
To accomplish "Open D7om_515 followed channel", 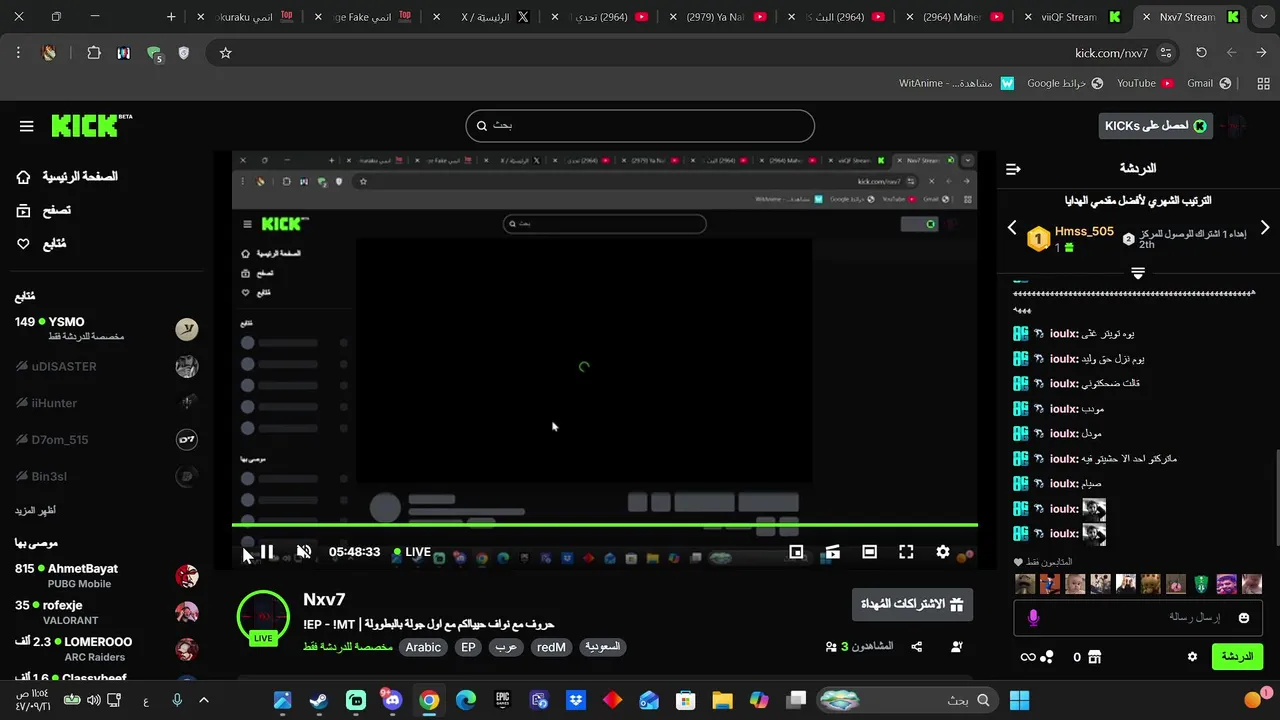I will 106,440.
